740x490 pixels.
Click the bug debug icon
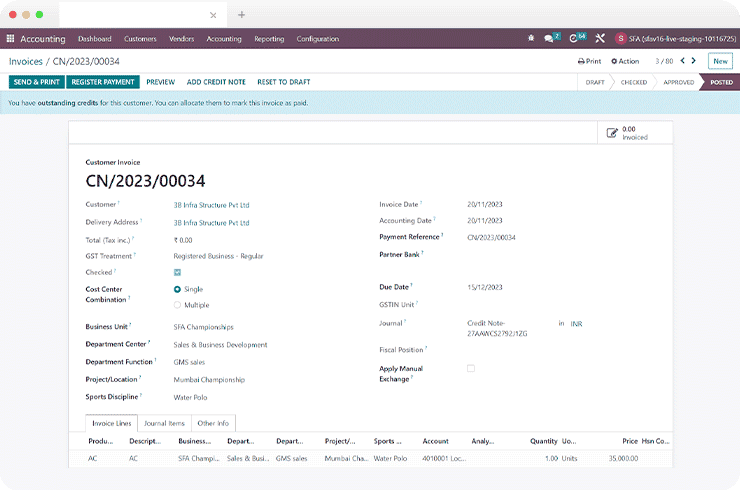pyautogui.click(x=531, y=39)
